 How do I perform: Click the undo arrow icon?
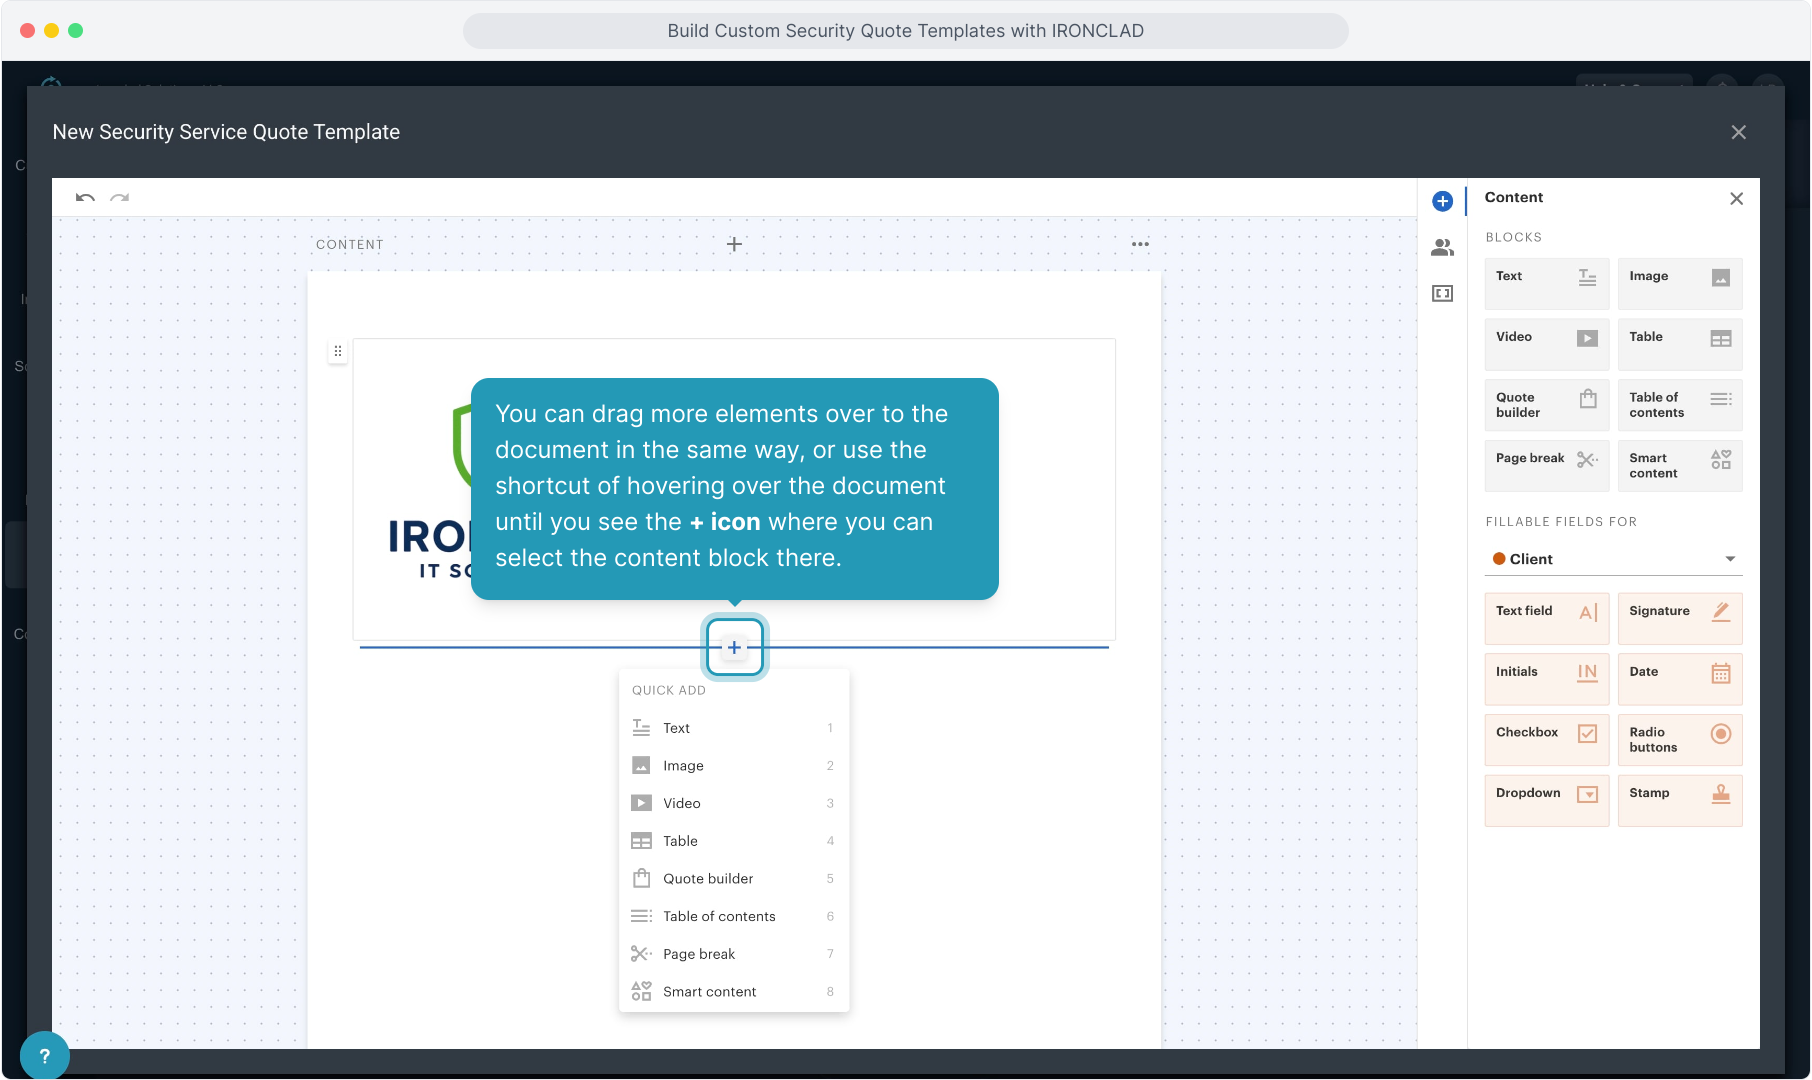click(x=85, y=198)
